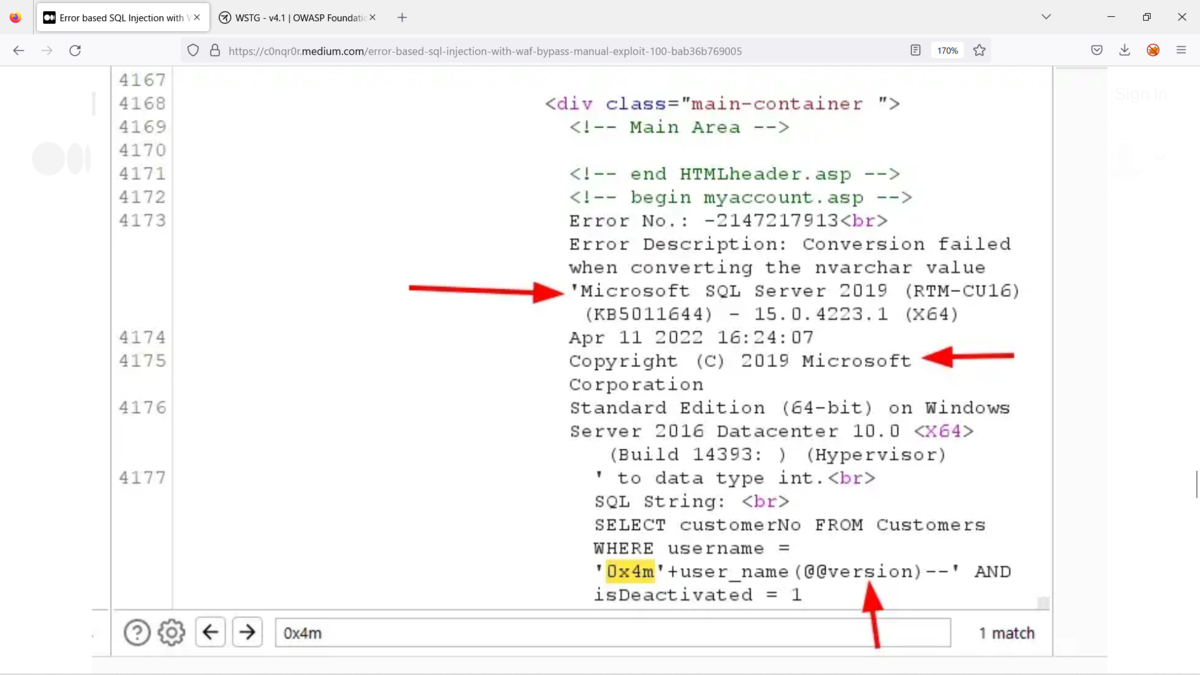
Task: Click the 'begin myaccount.asp' comment line
Action: coord(740,197)
